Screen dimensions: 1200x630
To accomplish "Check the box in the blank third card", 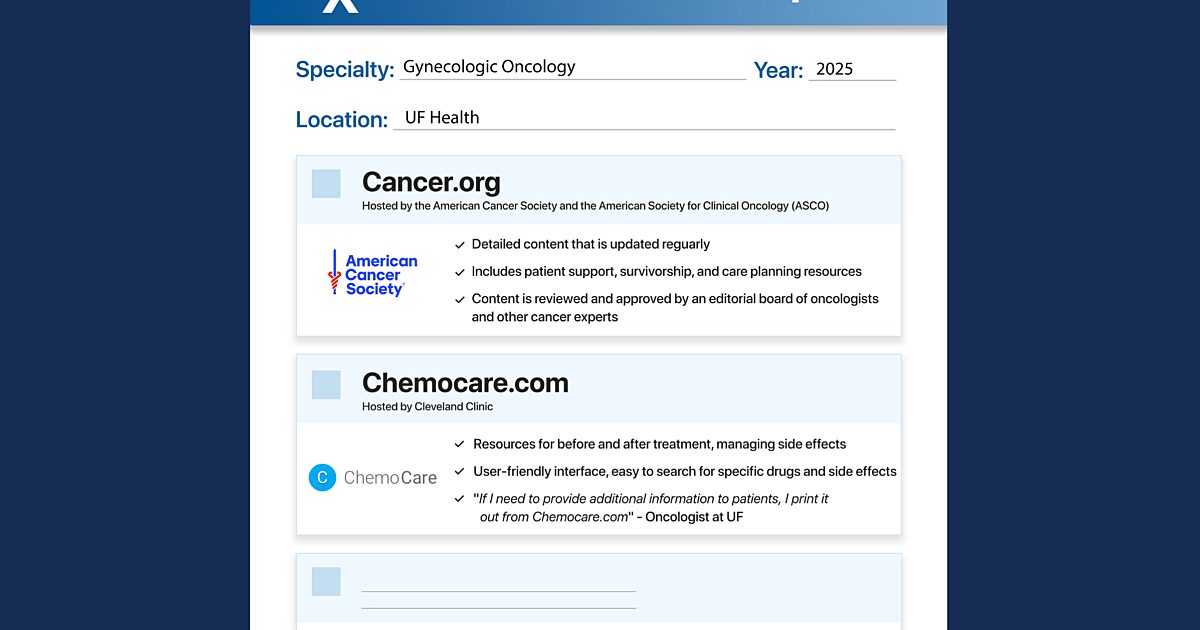I will point(326,582).
